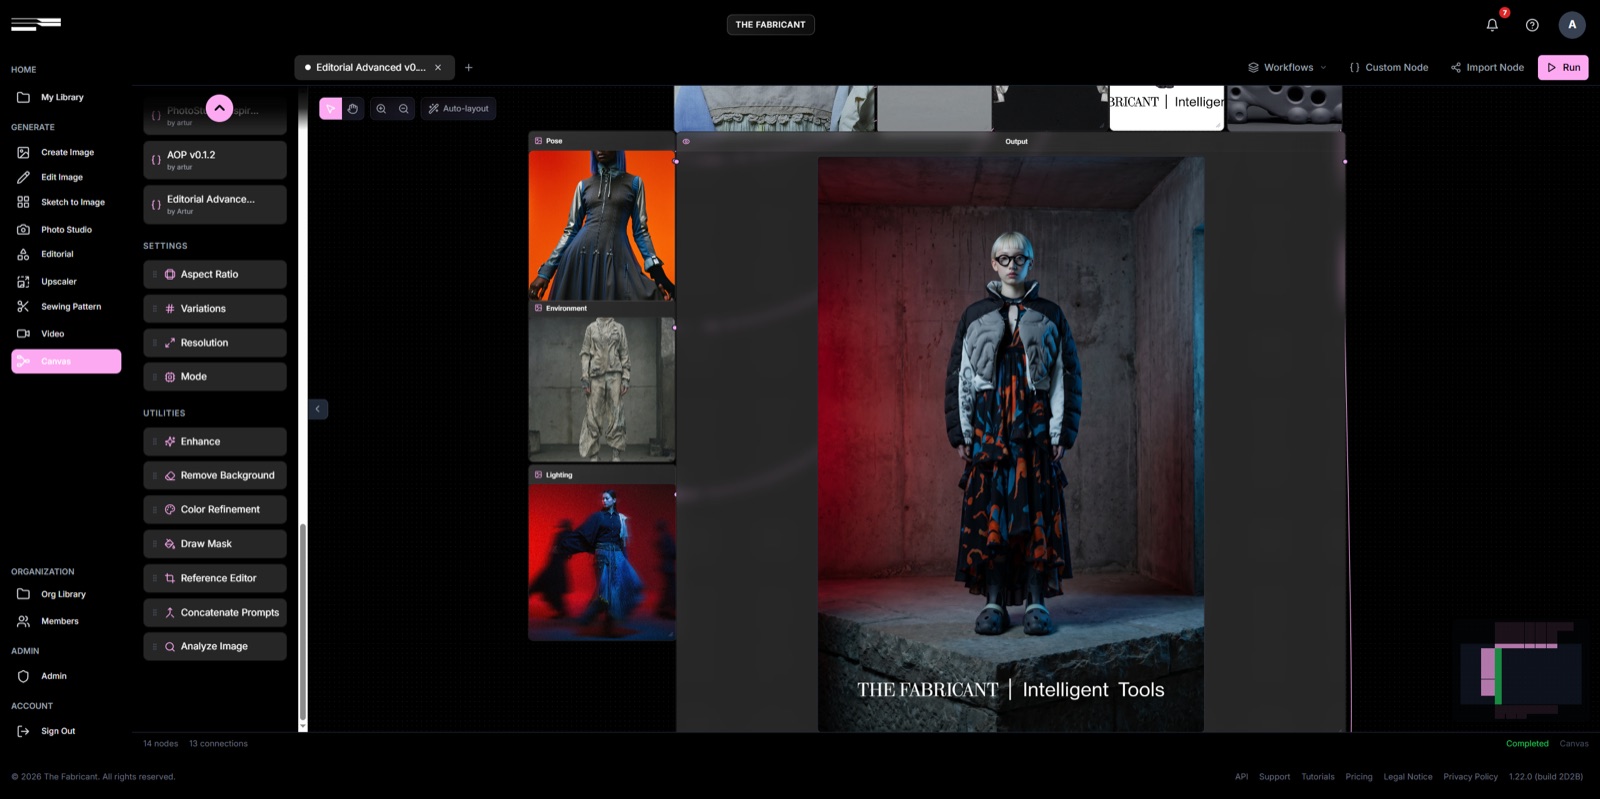Open Photo Studio
The image size is (1600, 799).
point(66,229)
